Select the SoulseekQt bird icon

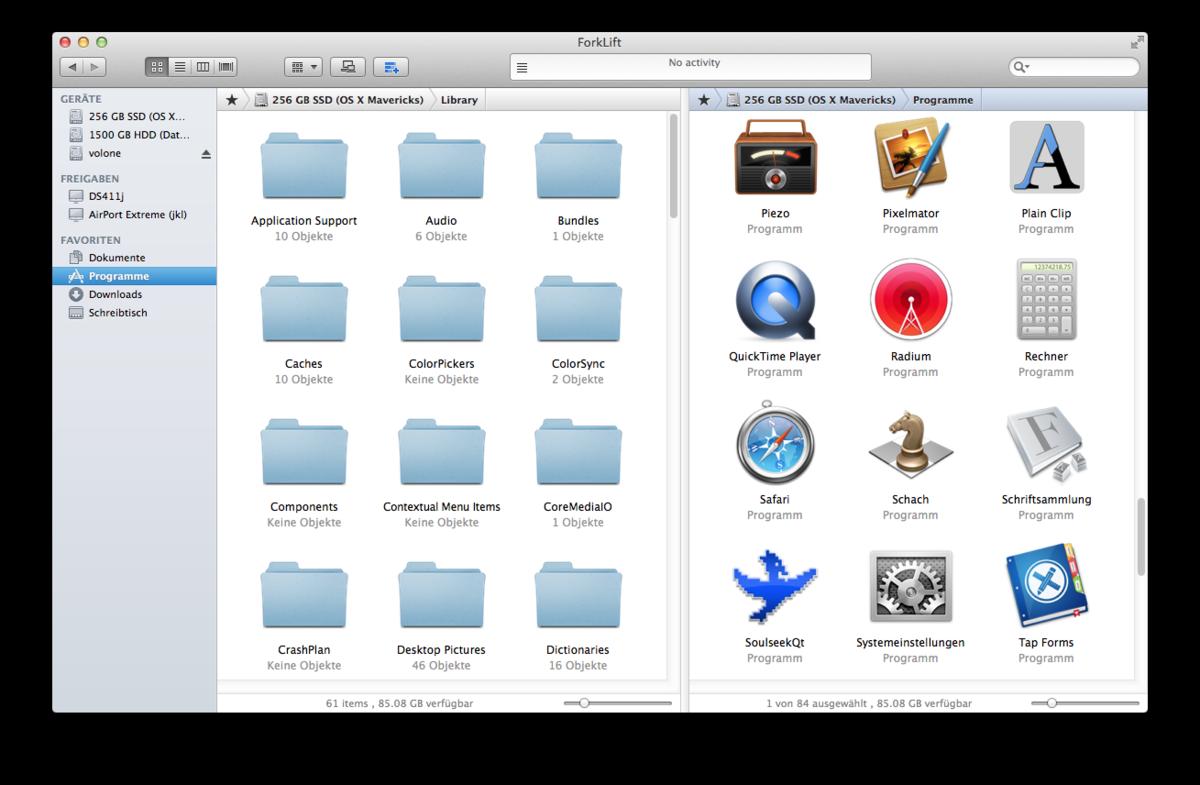point(775,587)
